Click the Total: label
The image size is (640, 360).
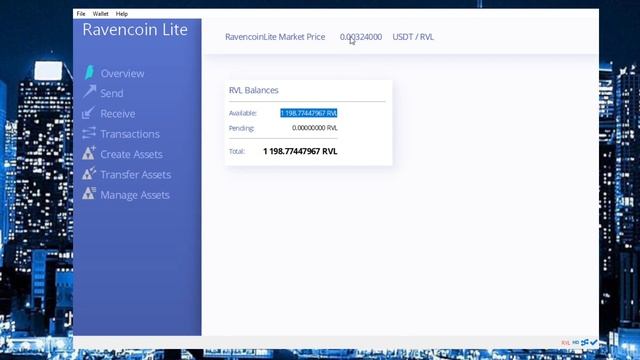point(236,151)
